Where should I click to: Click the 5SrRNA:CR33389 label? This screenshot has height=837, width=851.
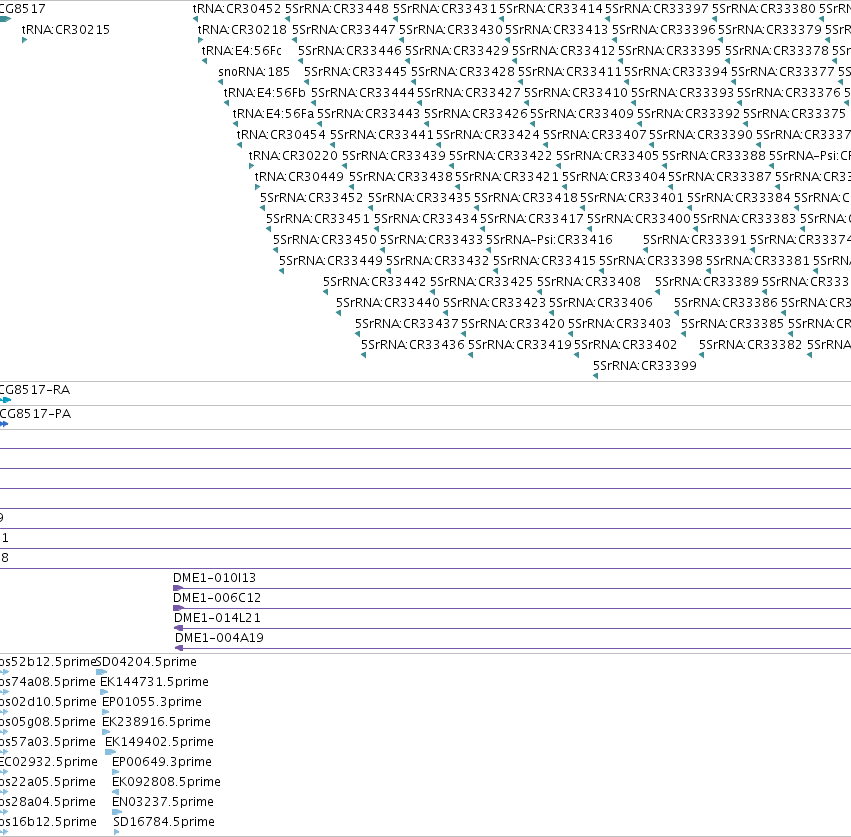pyautogui.click(x=707, y=282)
